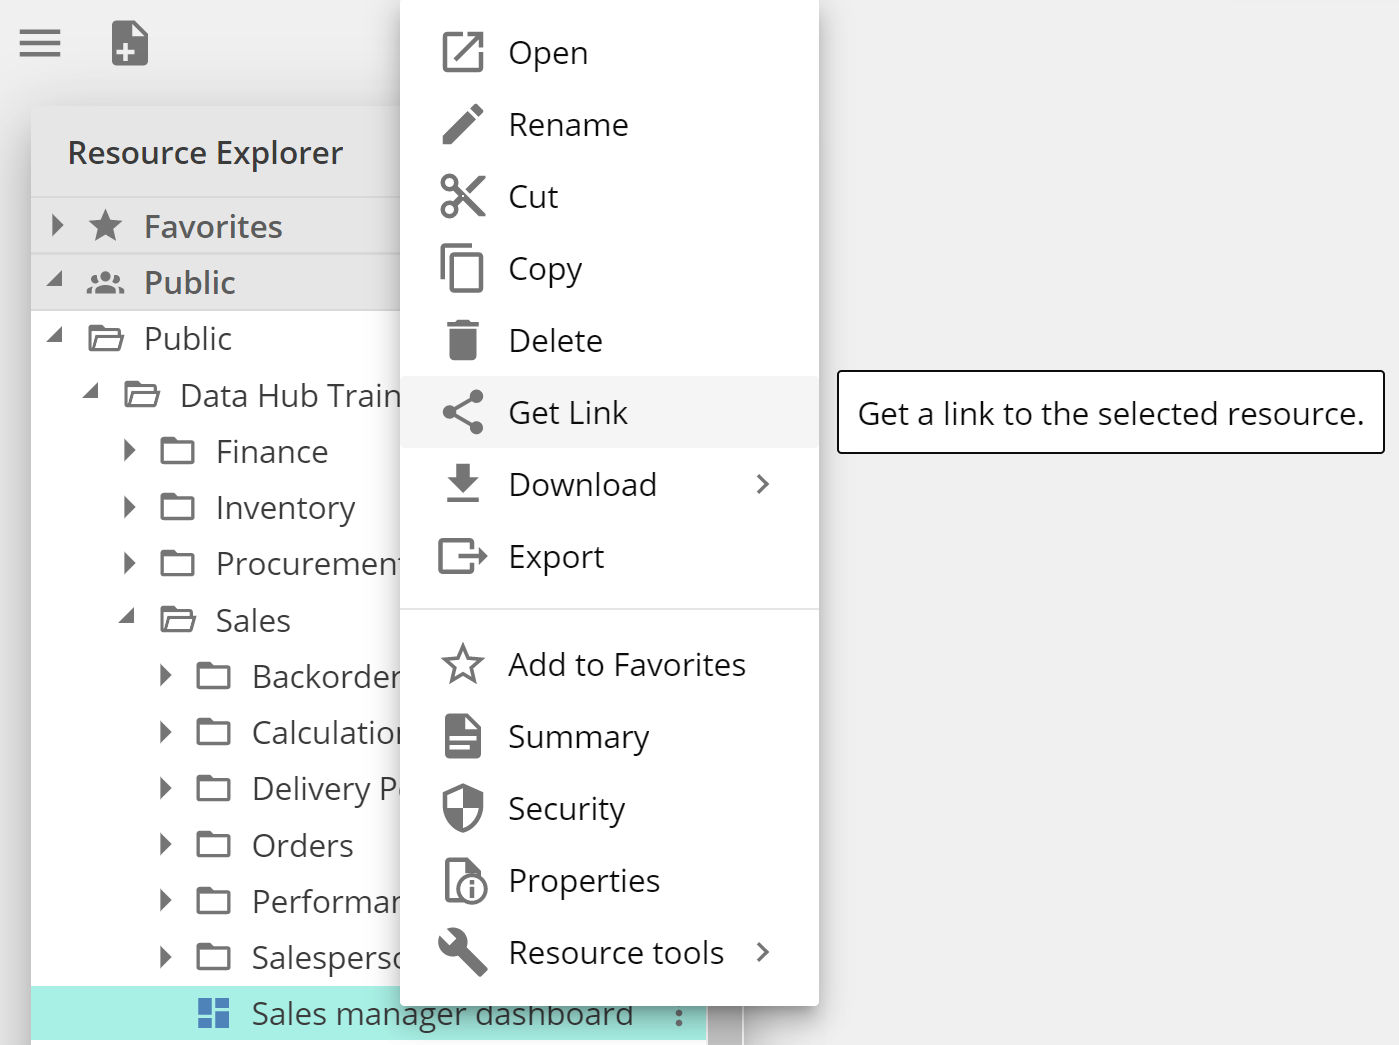
Task: Open the hamburger main menu
Action: [40, 43]
